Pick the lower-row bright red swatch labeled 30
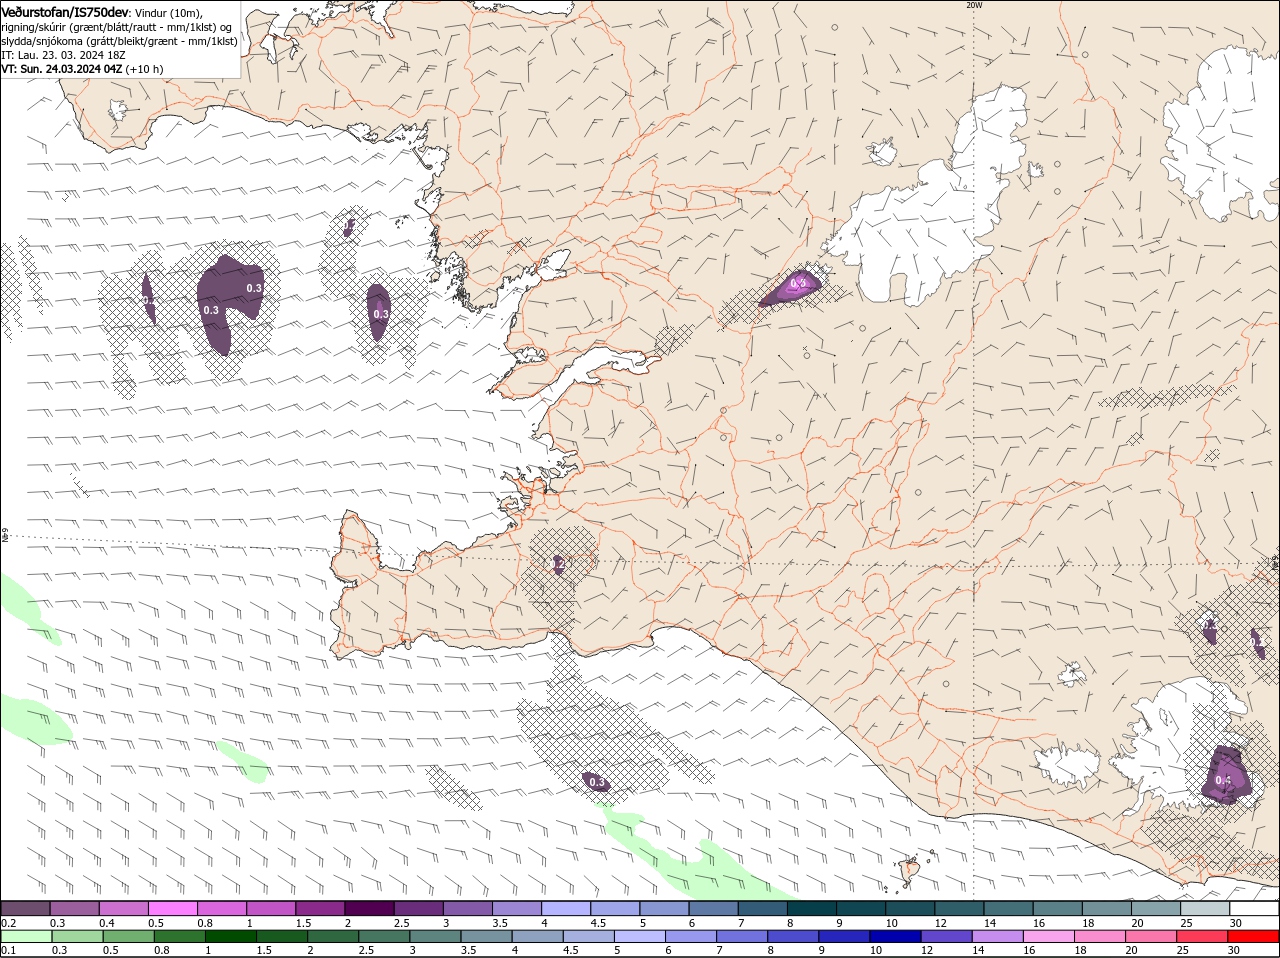Screen dimensions: 1280x958 [1254, 936]
